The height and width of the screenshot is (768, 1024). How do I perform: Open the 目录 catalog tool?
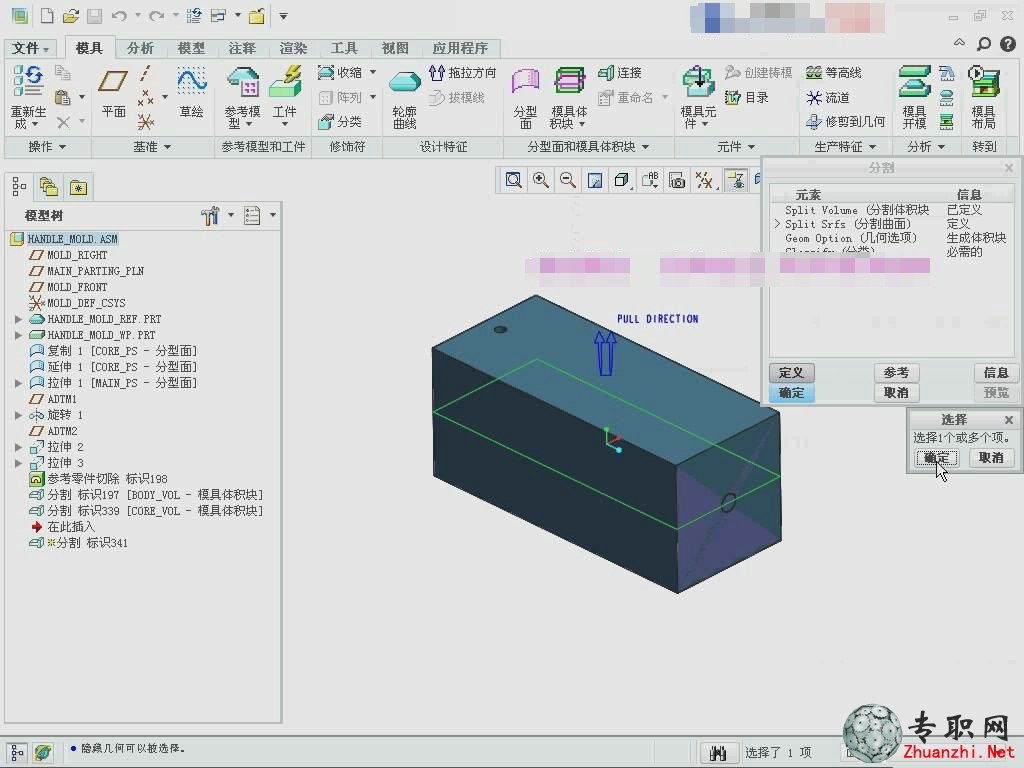point(746,97)
